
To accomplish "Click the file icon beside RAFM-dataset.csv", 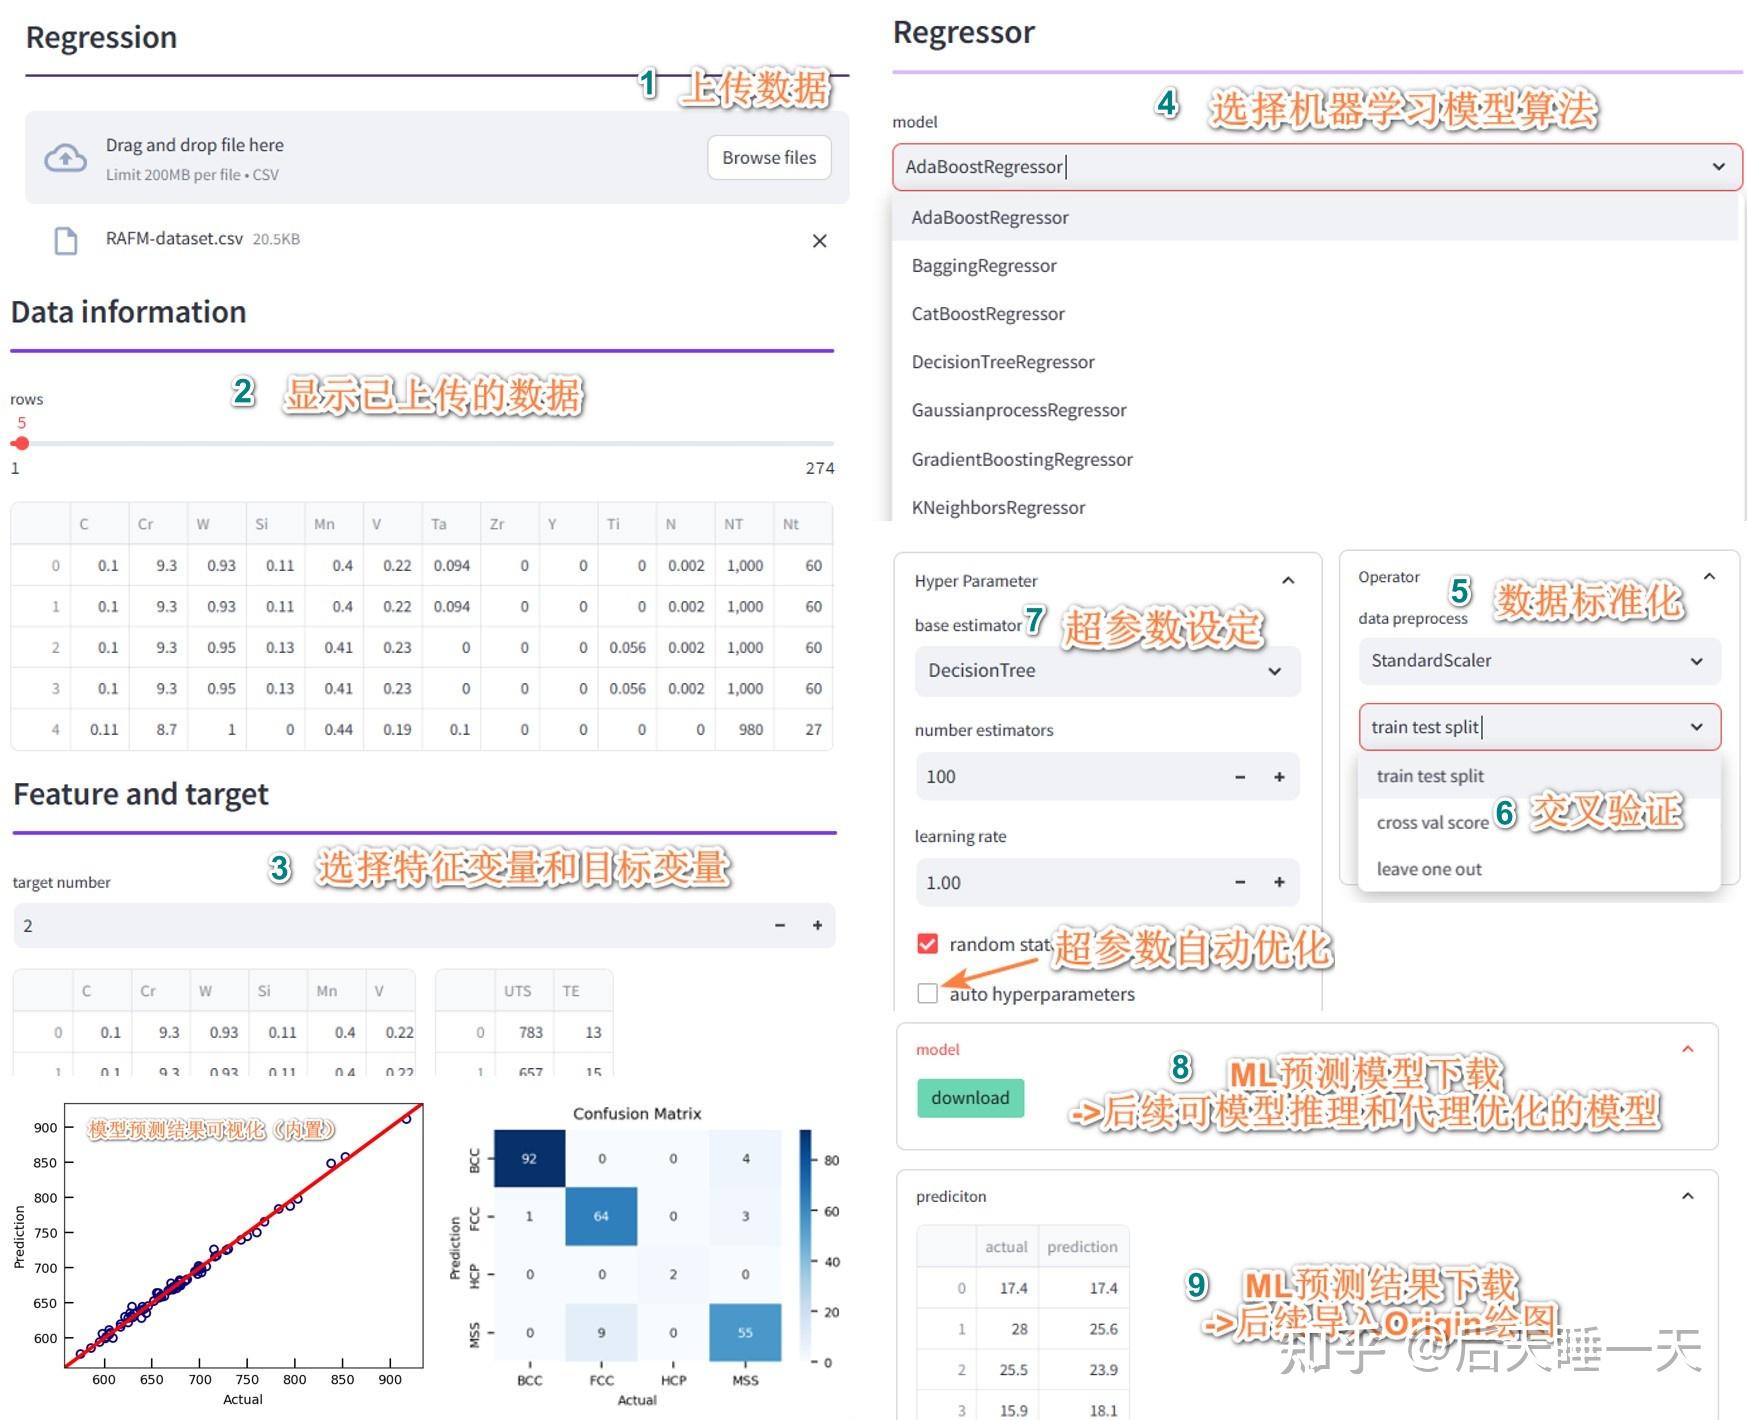I will point(65,239).
